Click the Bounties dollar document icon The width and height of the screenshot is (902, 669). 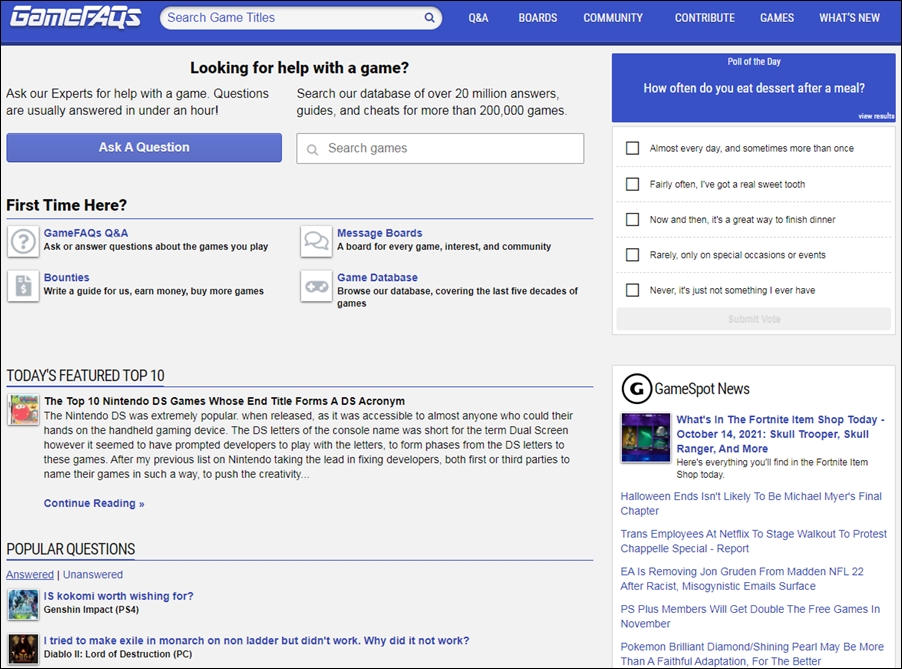pyautogui.click(x=24, y=286)
